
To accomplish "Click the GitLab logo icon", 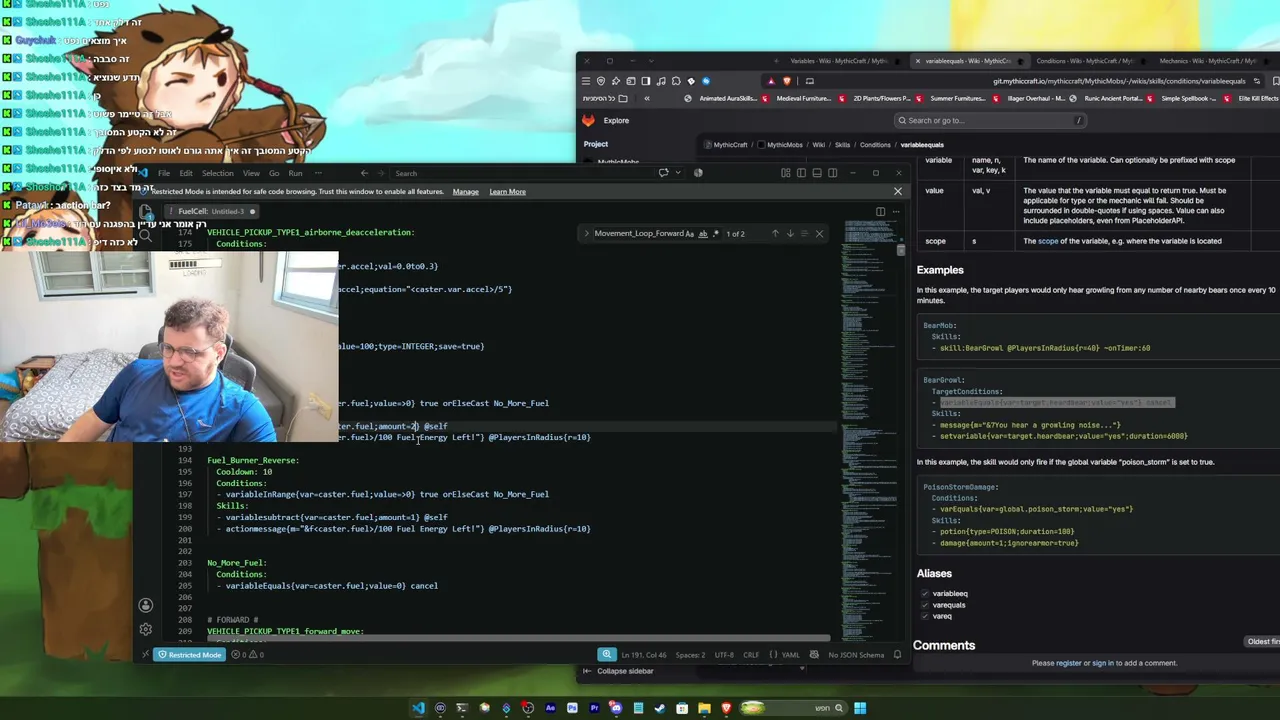I will [588, 120].
